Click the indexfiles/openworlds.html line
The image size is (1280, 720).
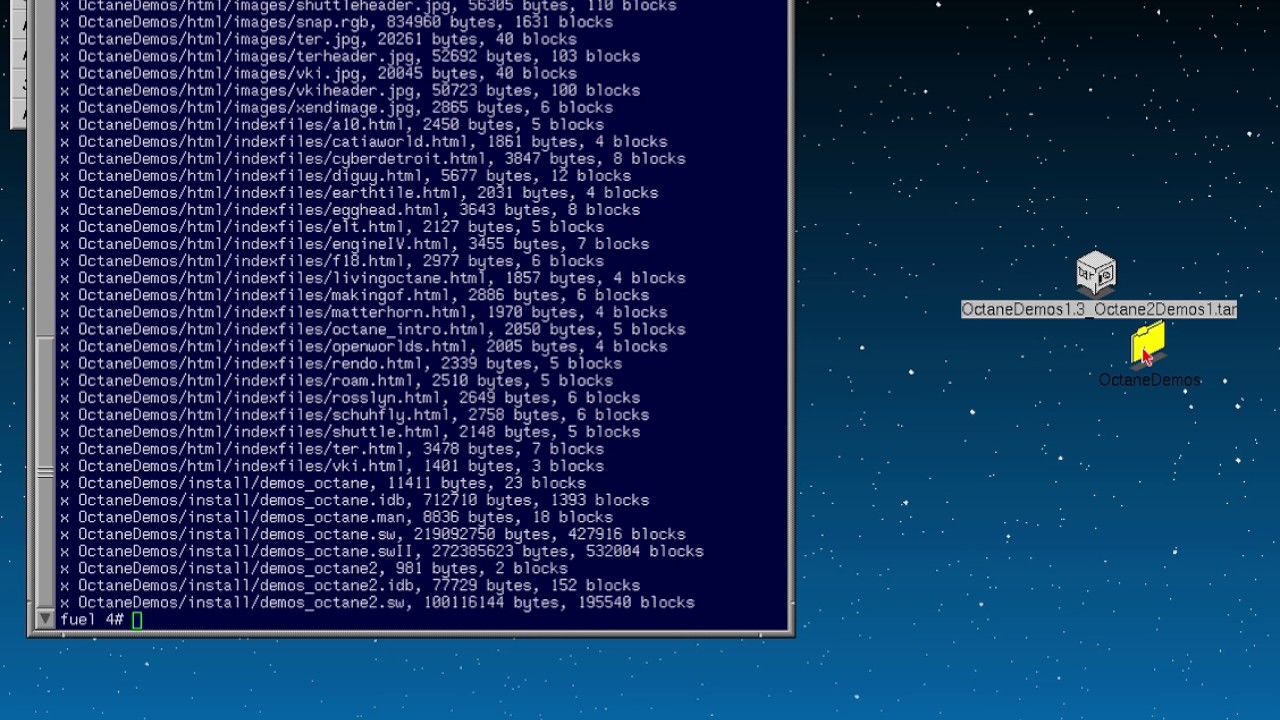click(363, 348)
